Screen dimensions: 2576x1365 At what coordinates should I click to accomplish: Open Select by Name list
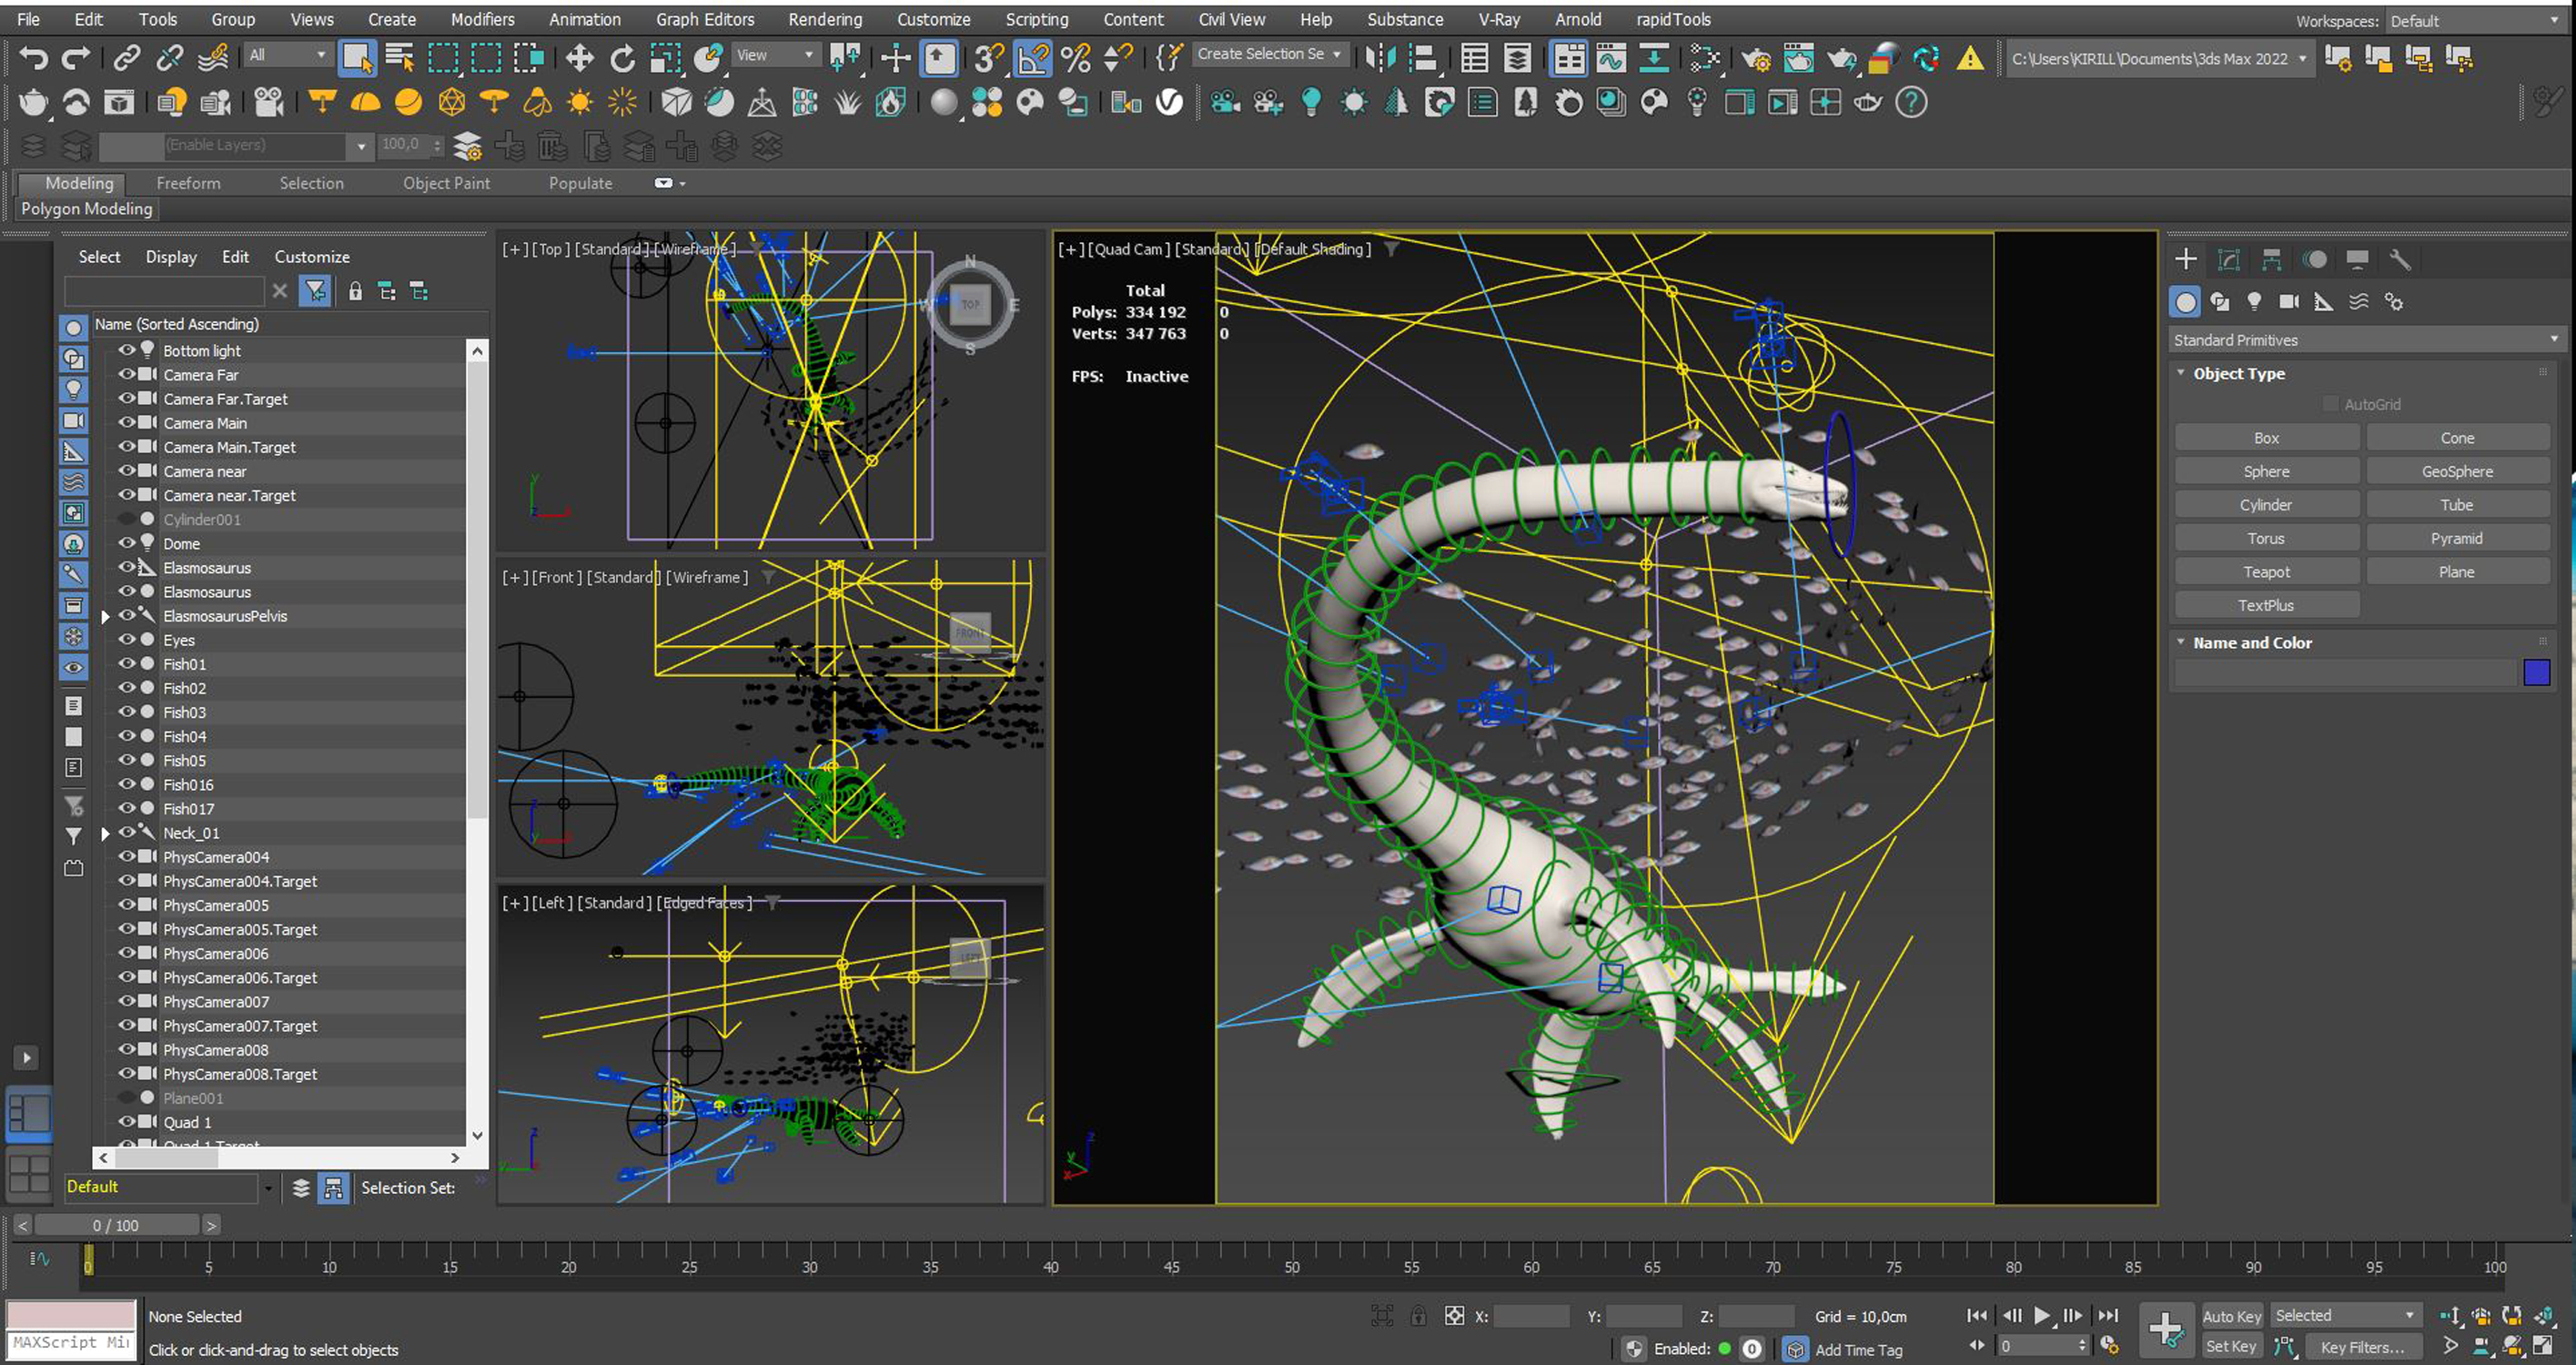[x=400, y=58]
